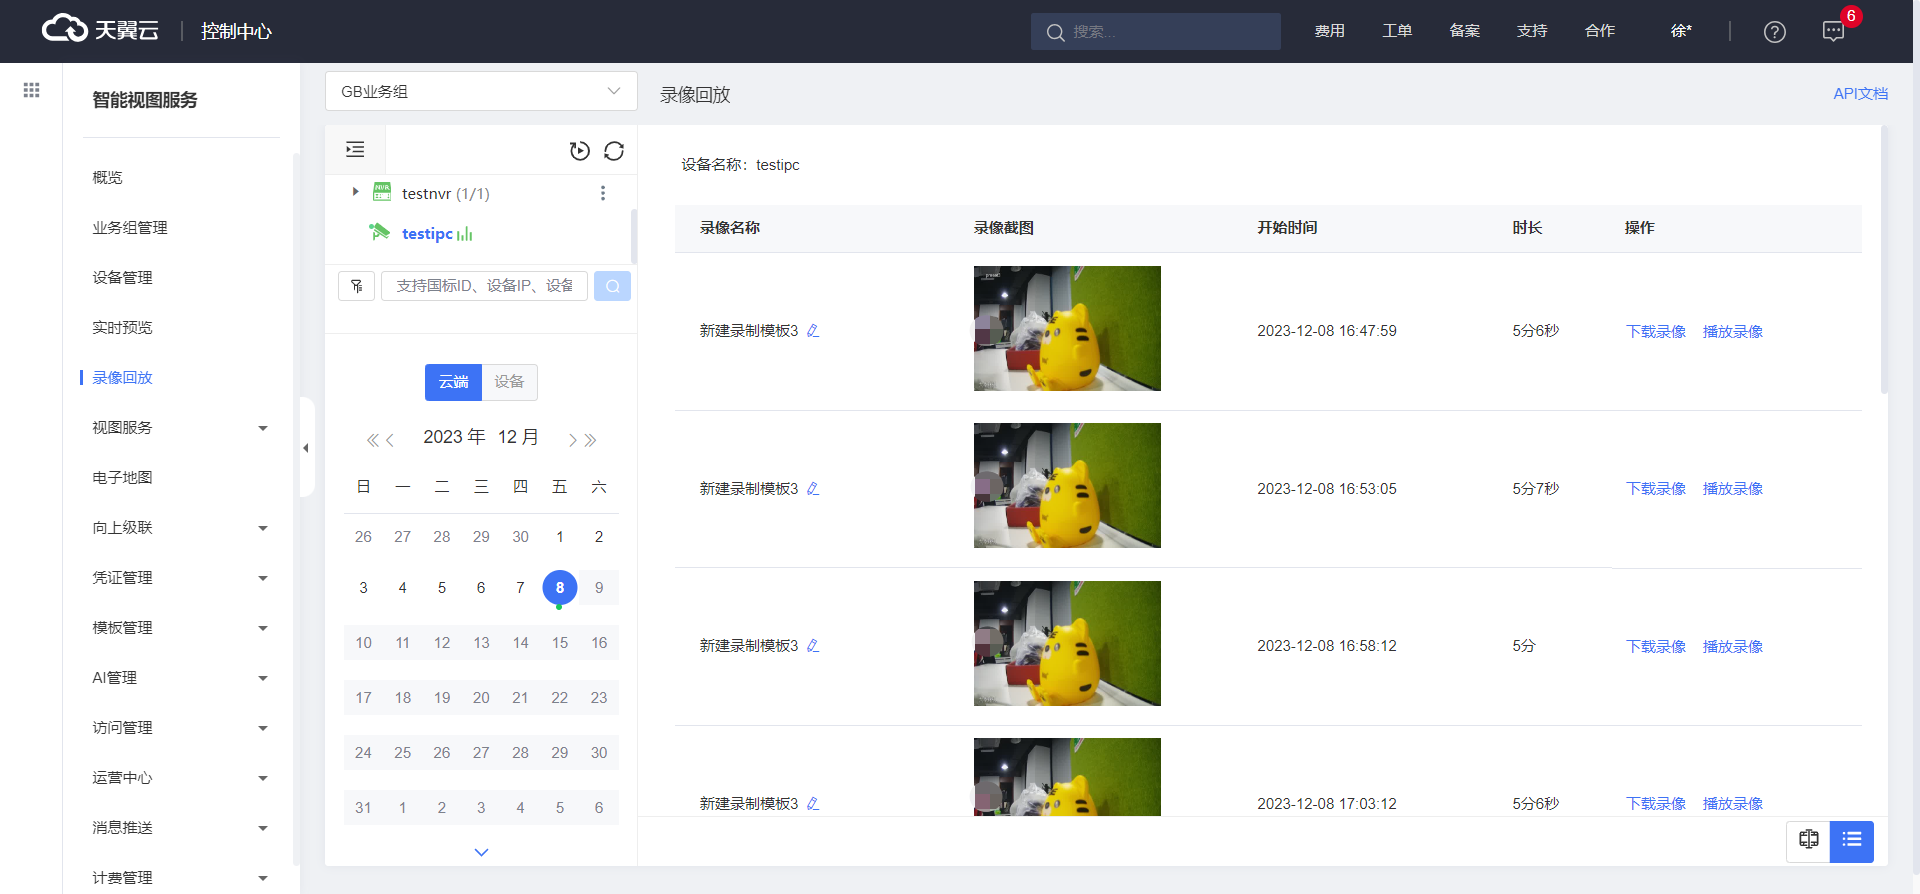Open 费用 in the top navigation
This screenshot has height=894, width=1920.
pyautogui.click(x=1329, y=31)
